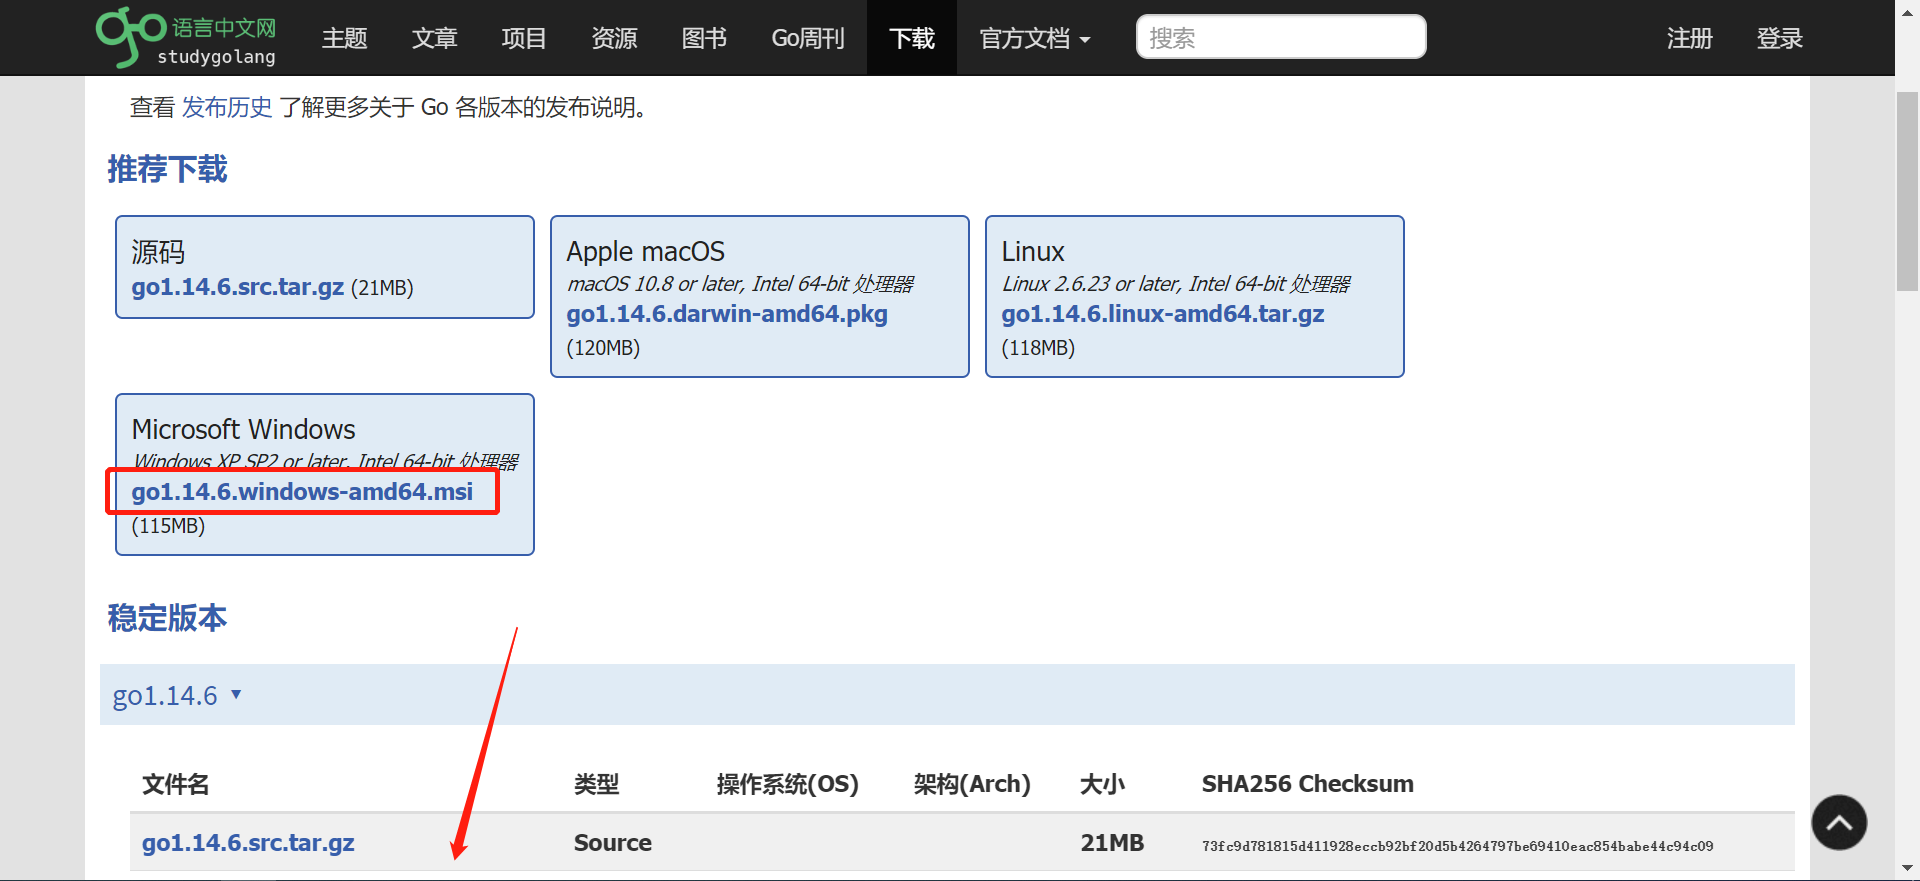1920x881 pixels.
Task: Download go1.14.6.darwin-amd64.pkg
Action: pos(727,314)
